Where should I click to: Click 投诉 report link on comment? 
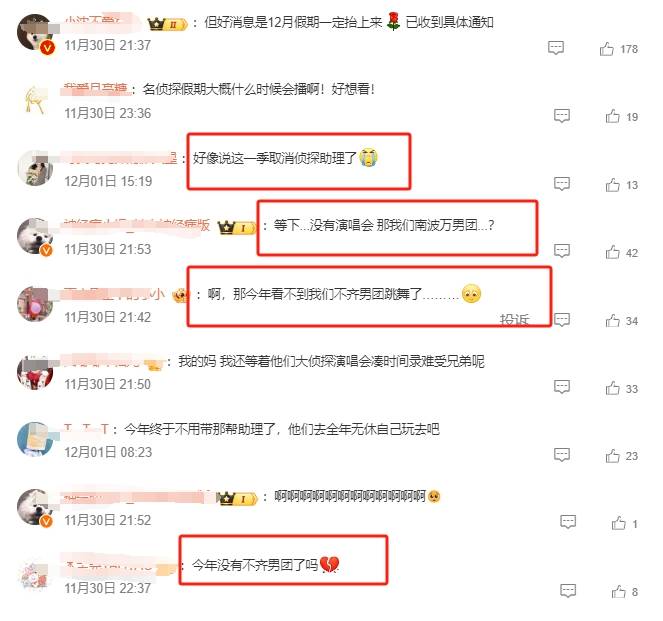pos(514,320)
